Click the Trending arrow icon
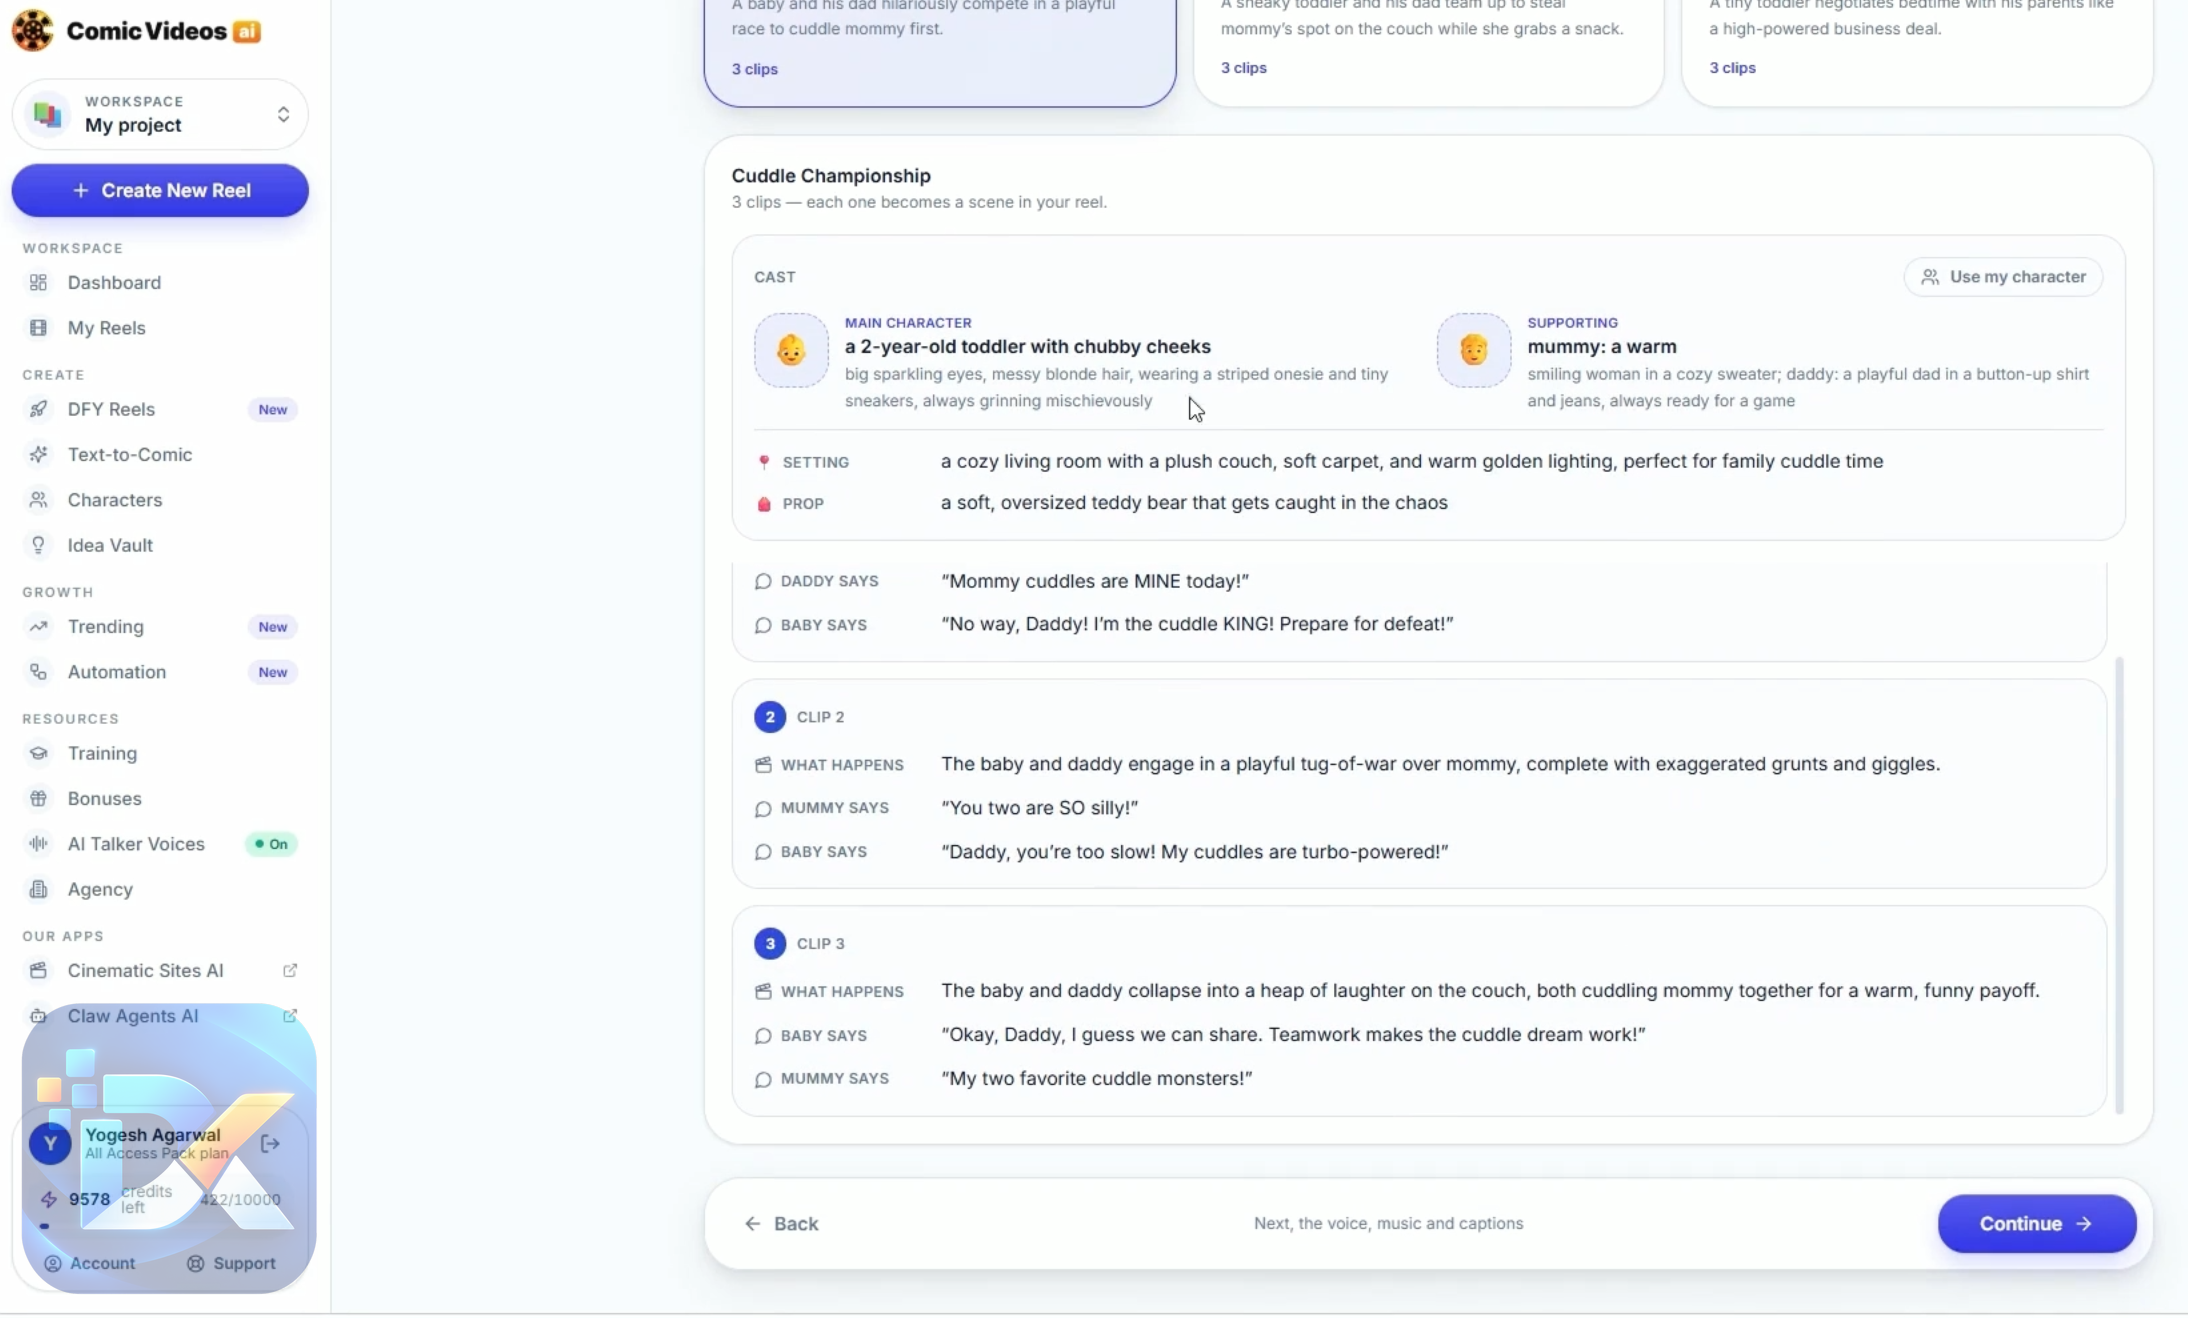 point(38,626)
